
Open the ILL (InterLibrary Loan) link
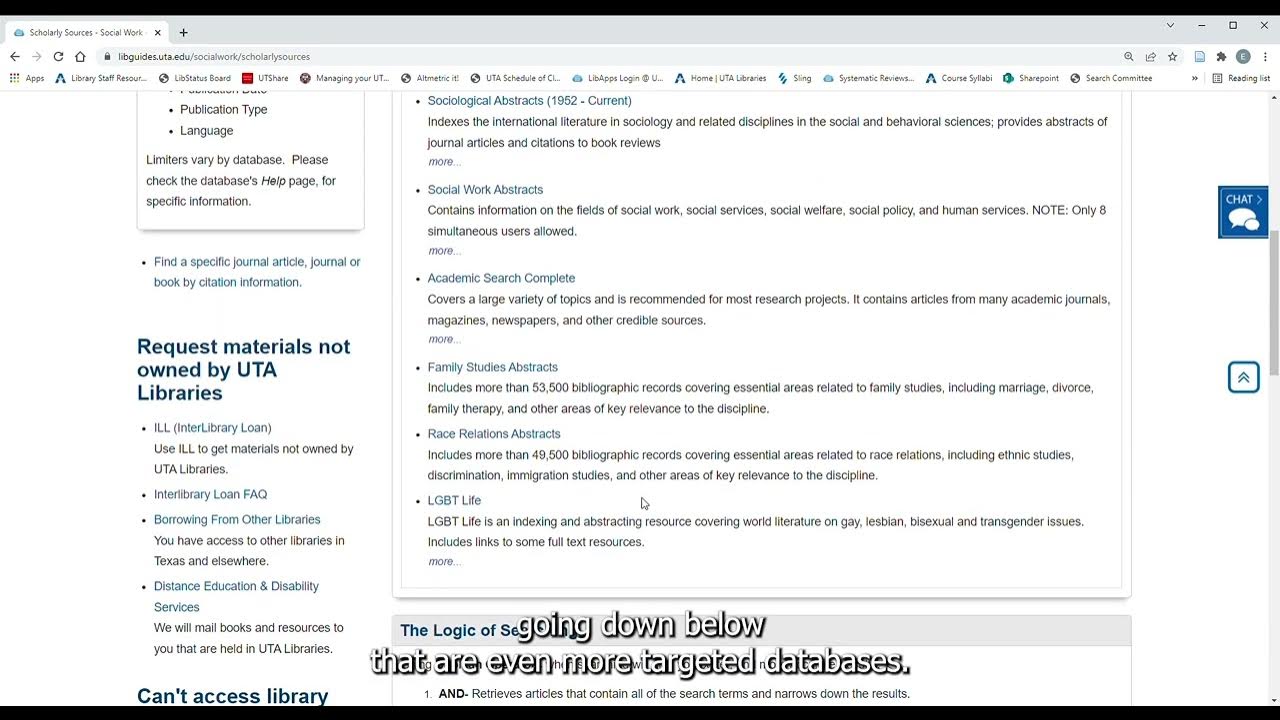pyautogui.click(x=213, y=428)
